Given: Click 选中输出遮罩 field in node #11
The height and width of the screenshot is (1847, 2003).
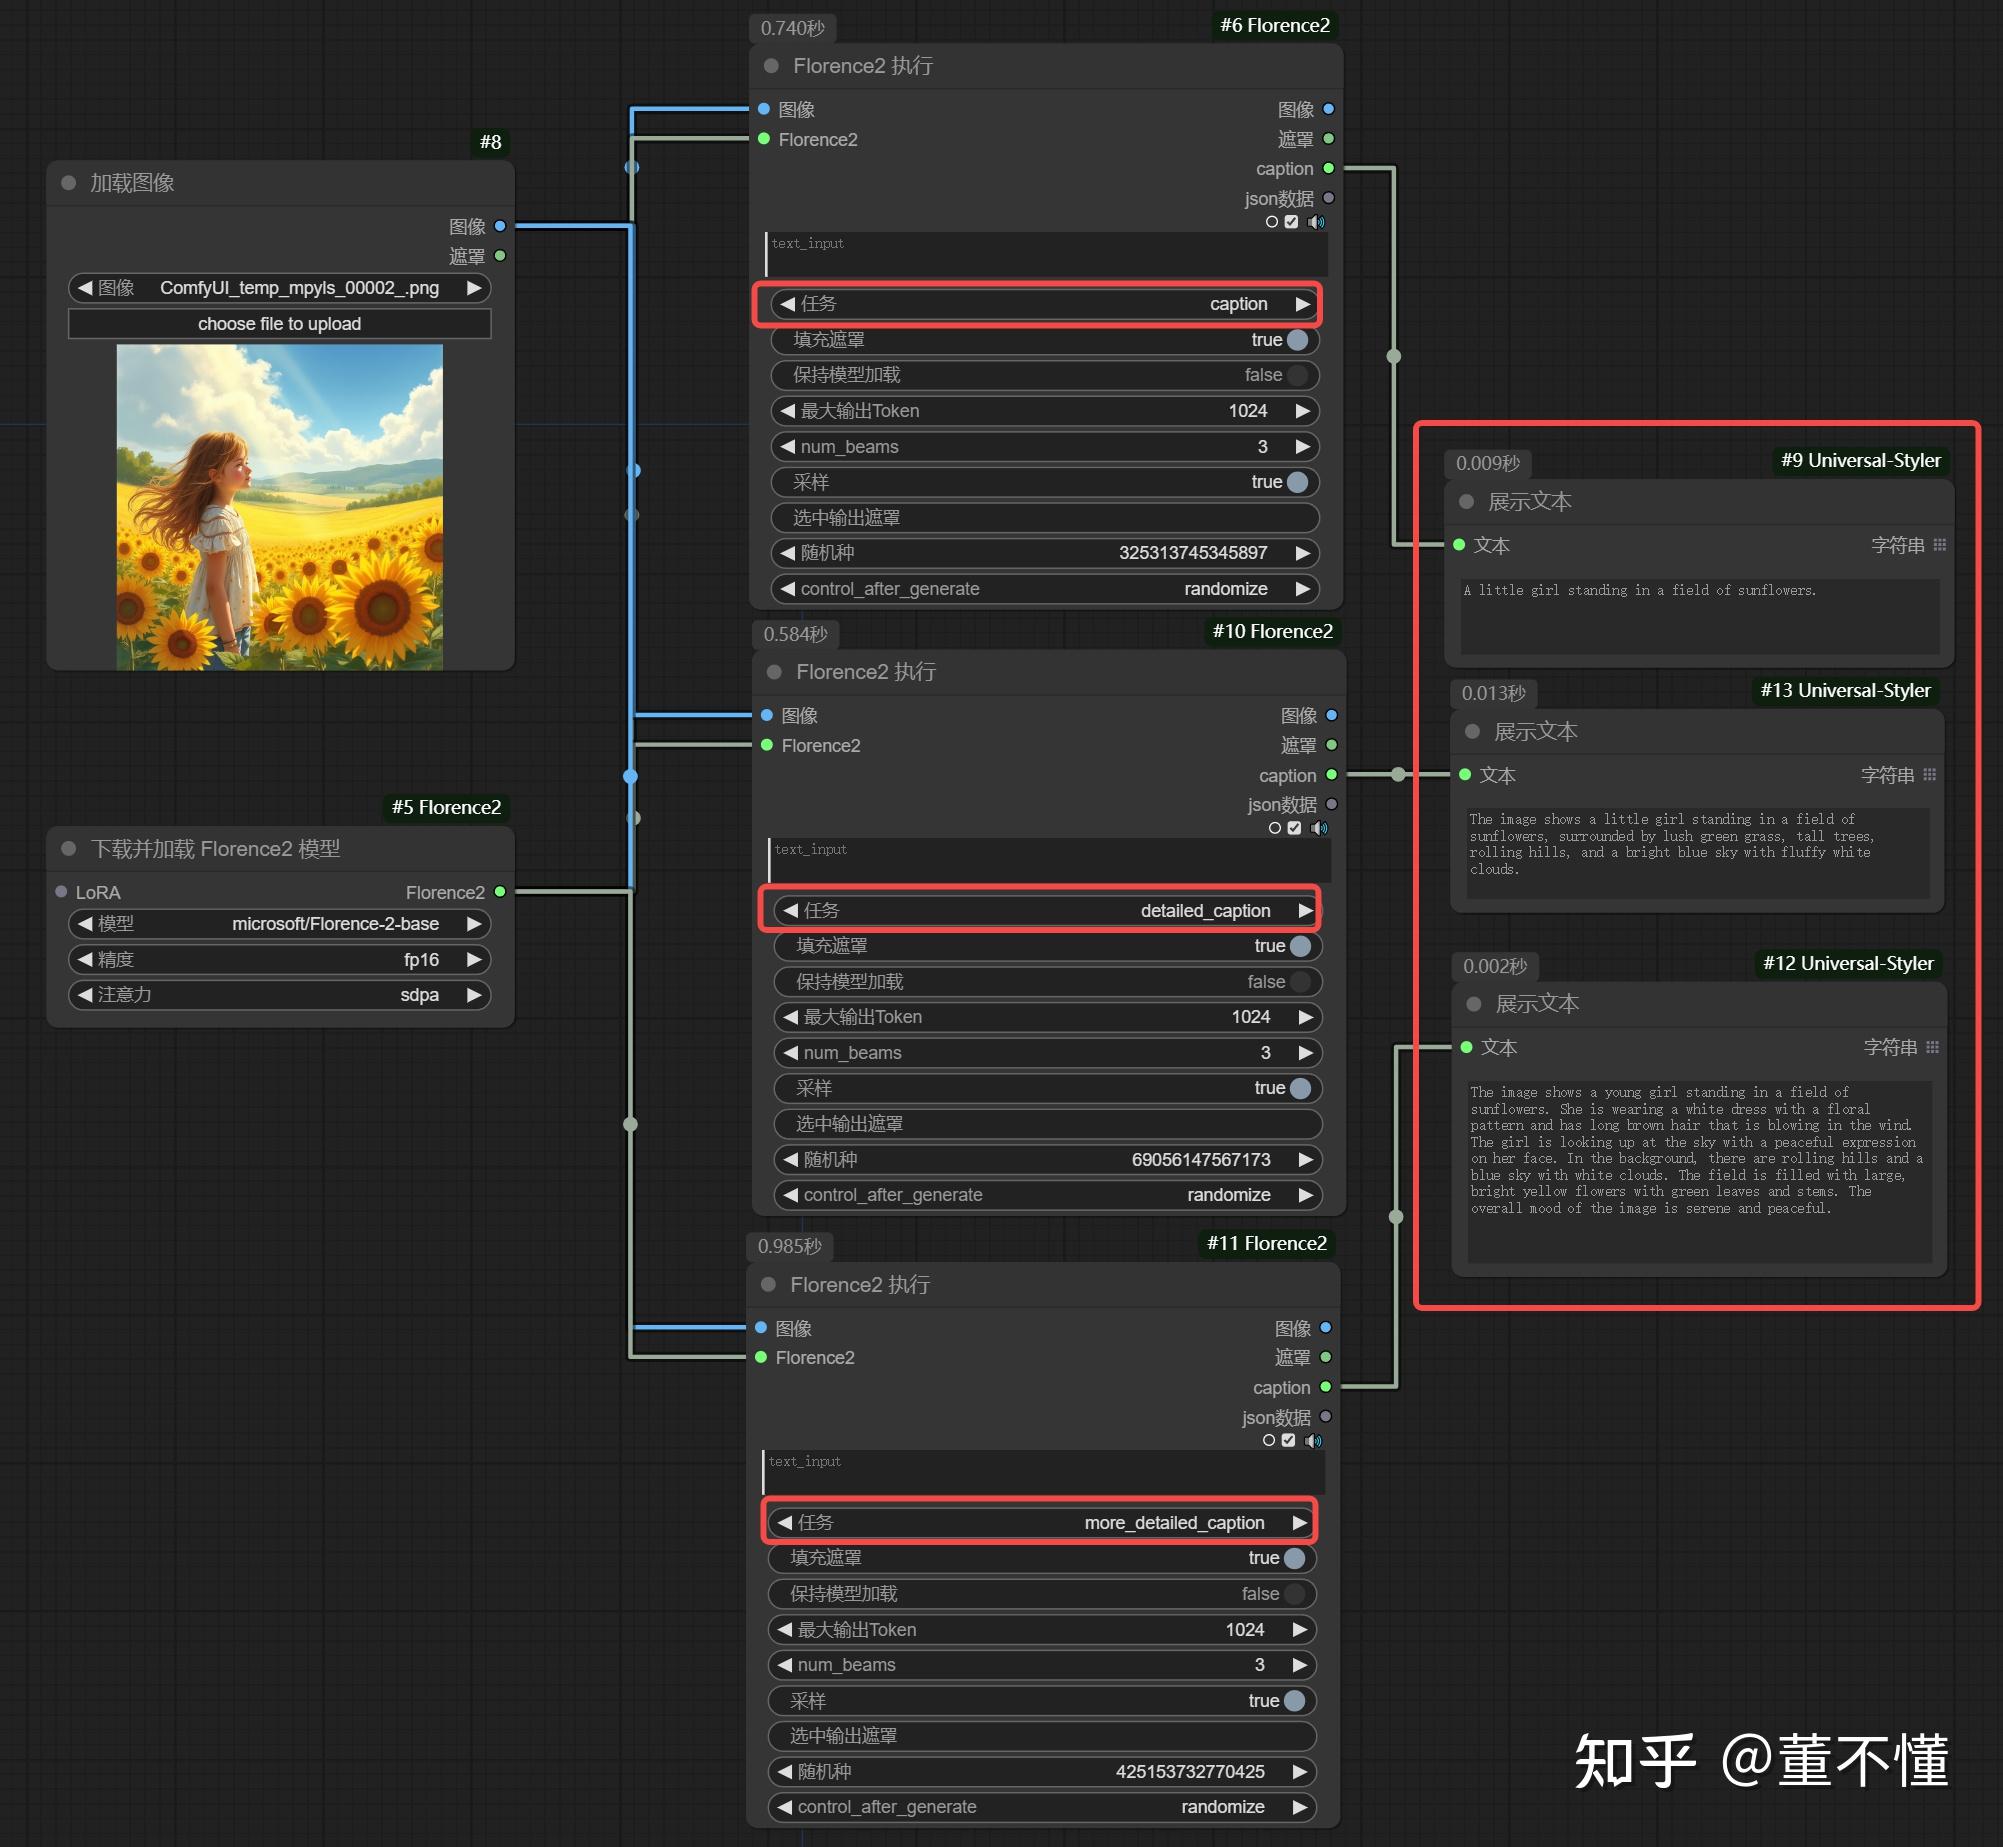Looking at the screenshot, I should (x=1041, y=1736).
